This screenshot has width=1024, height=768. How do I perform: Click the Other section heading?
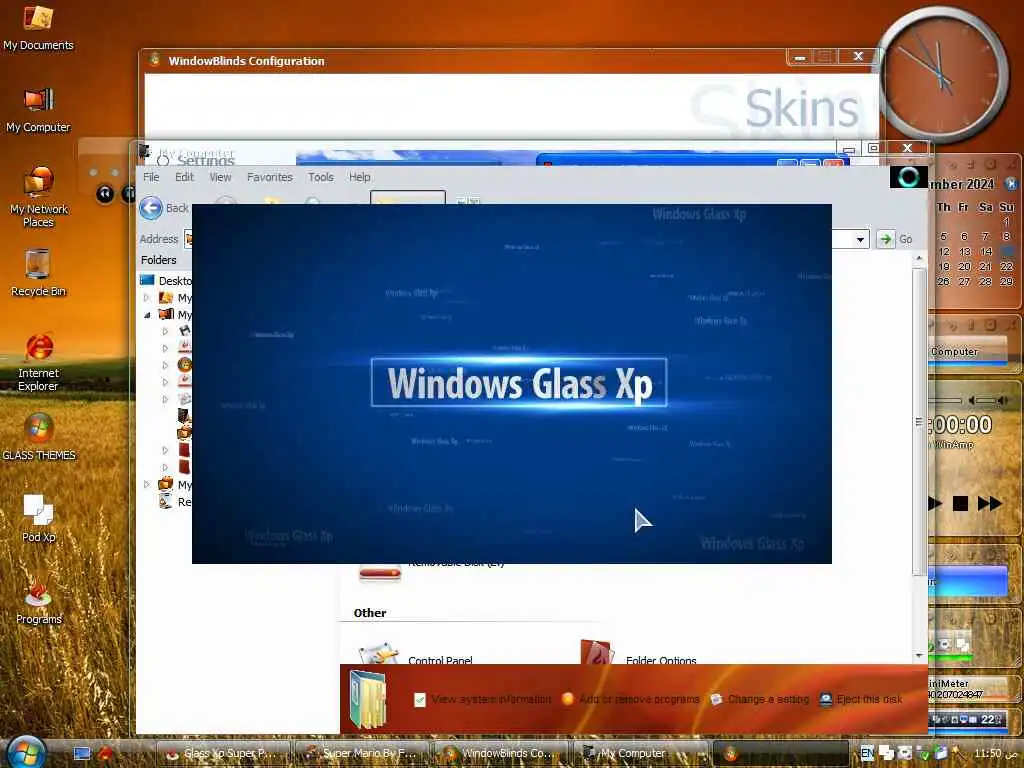coord(370,613)
